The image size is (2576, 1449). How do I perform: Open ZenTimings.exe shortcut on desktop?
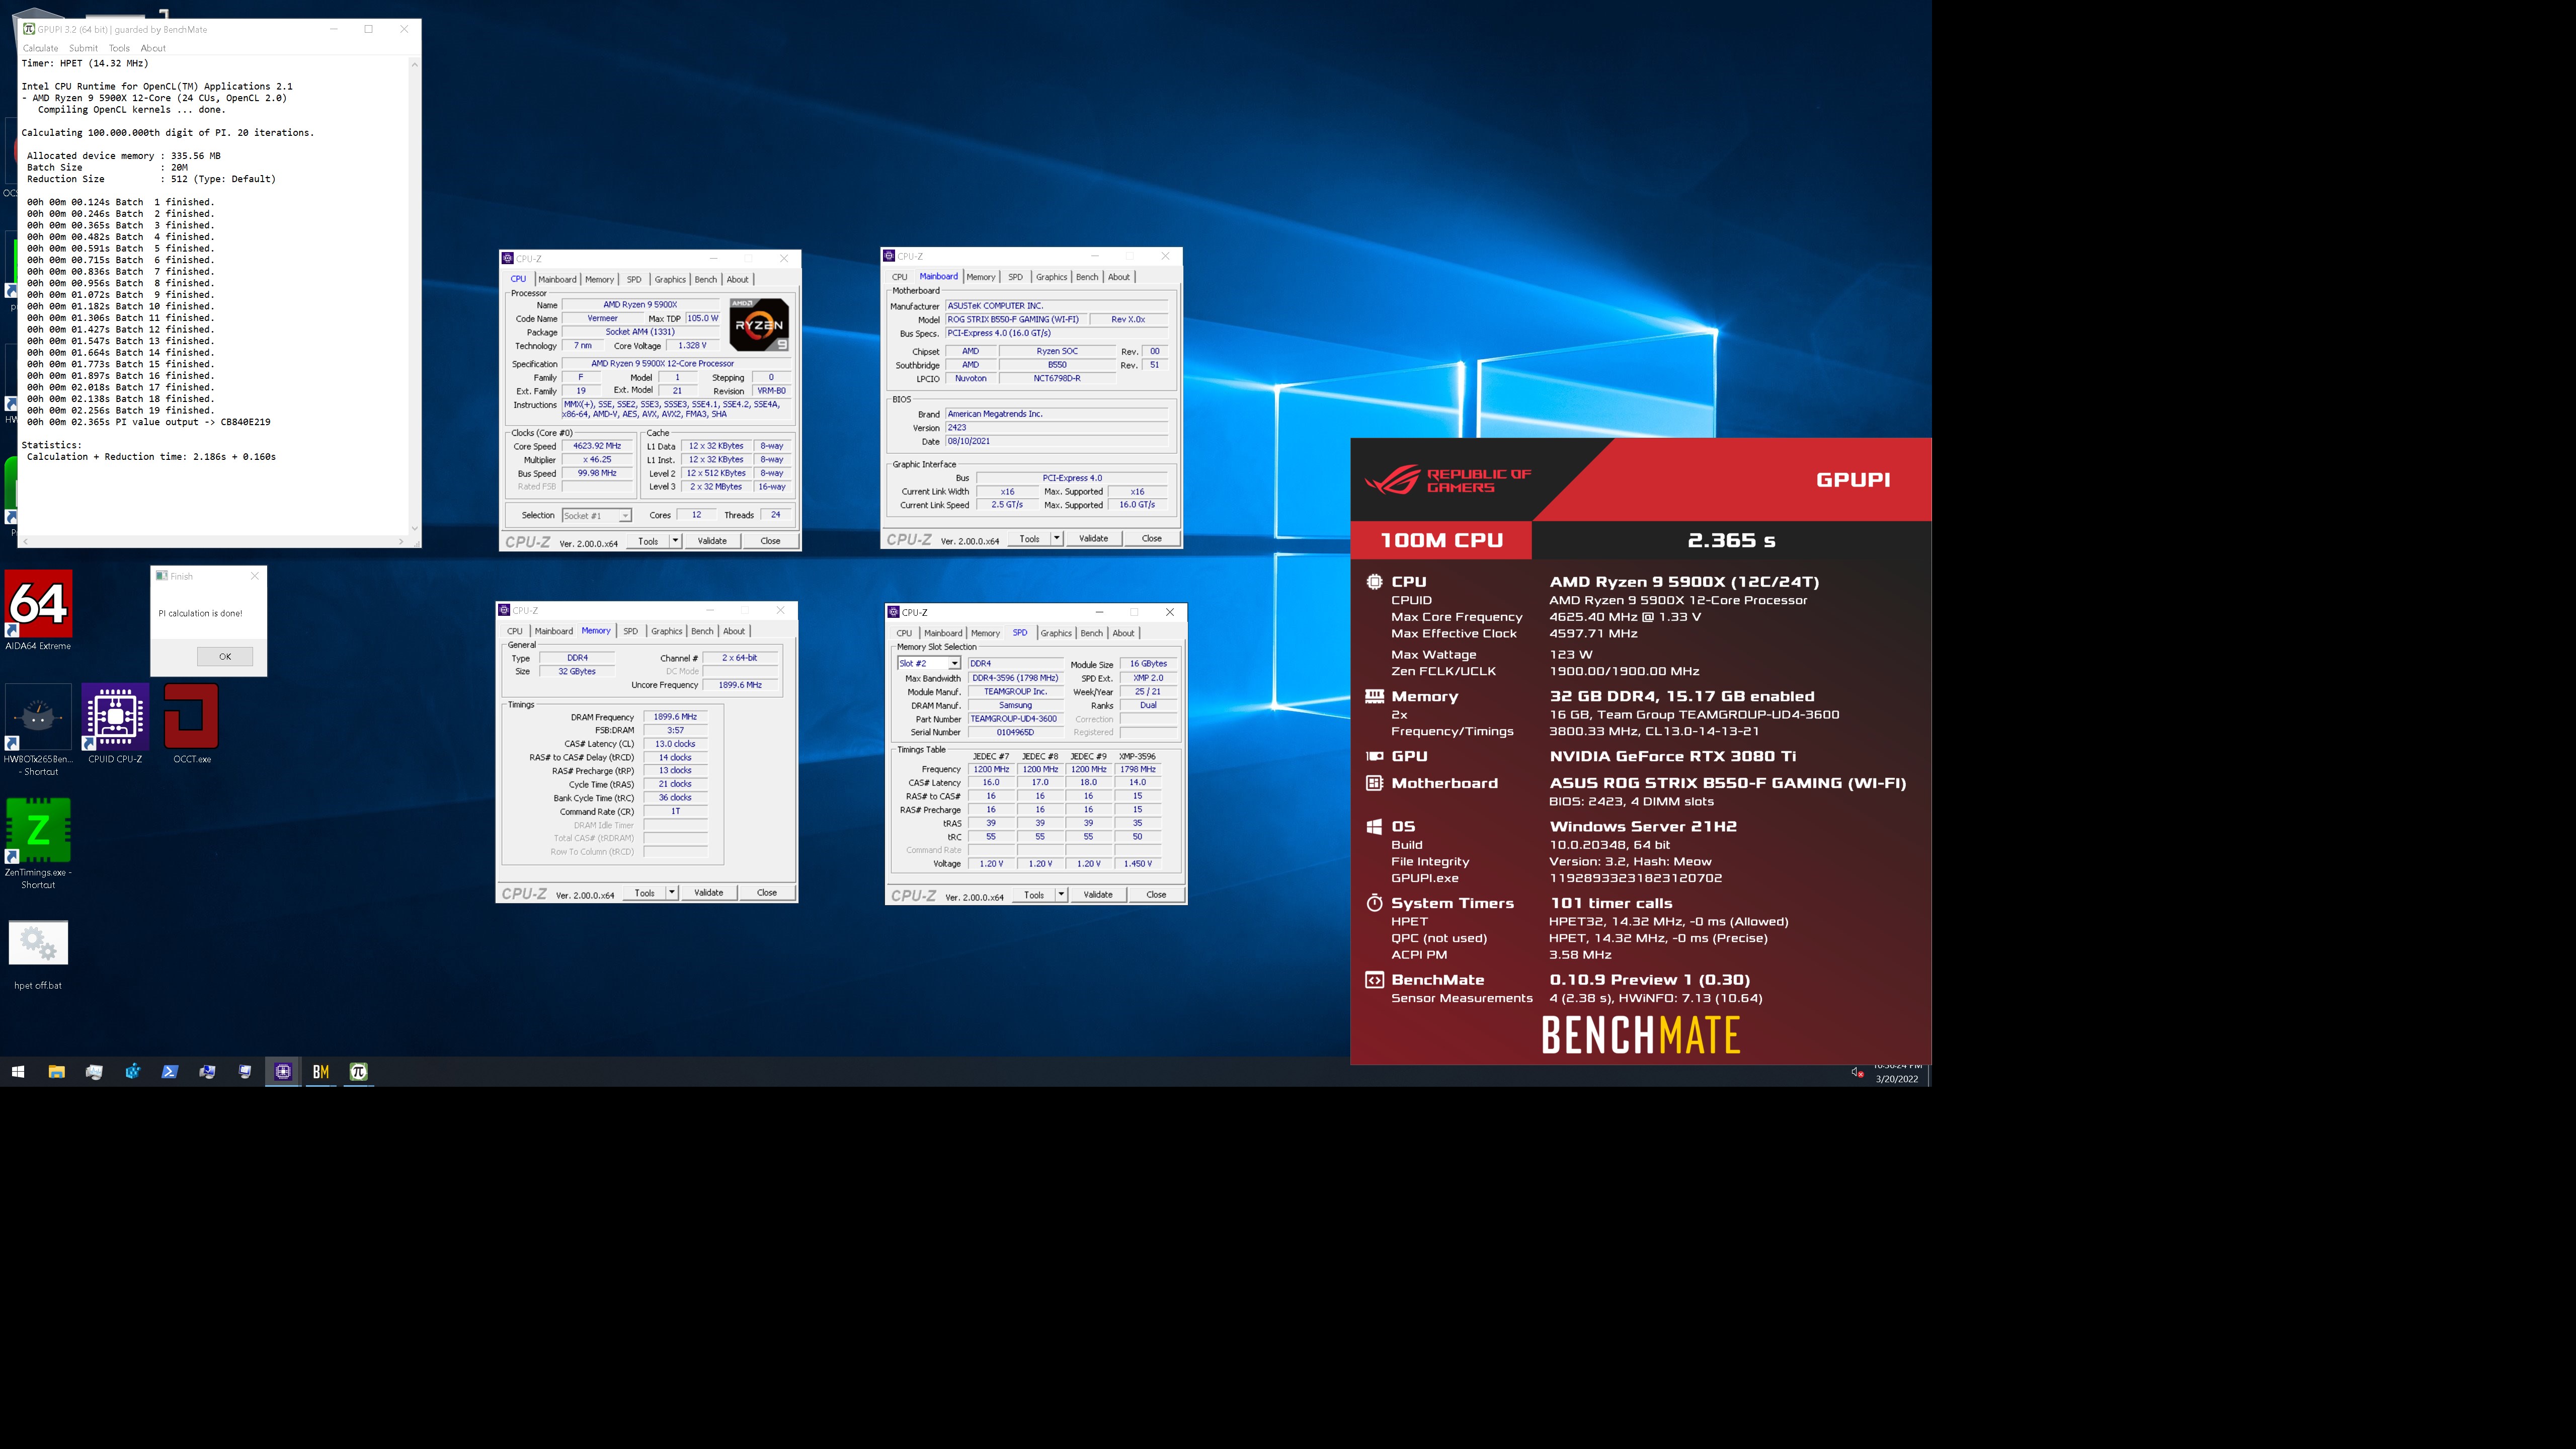click(x=38, y=843)
